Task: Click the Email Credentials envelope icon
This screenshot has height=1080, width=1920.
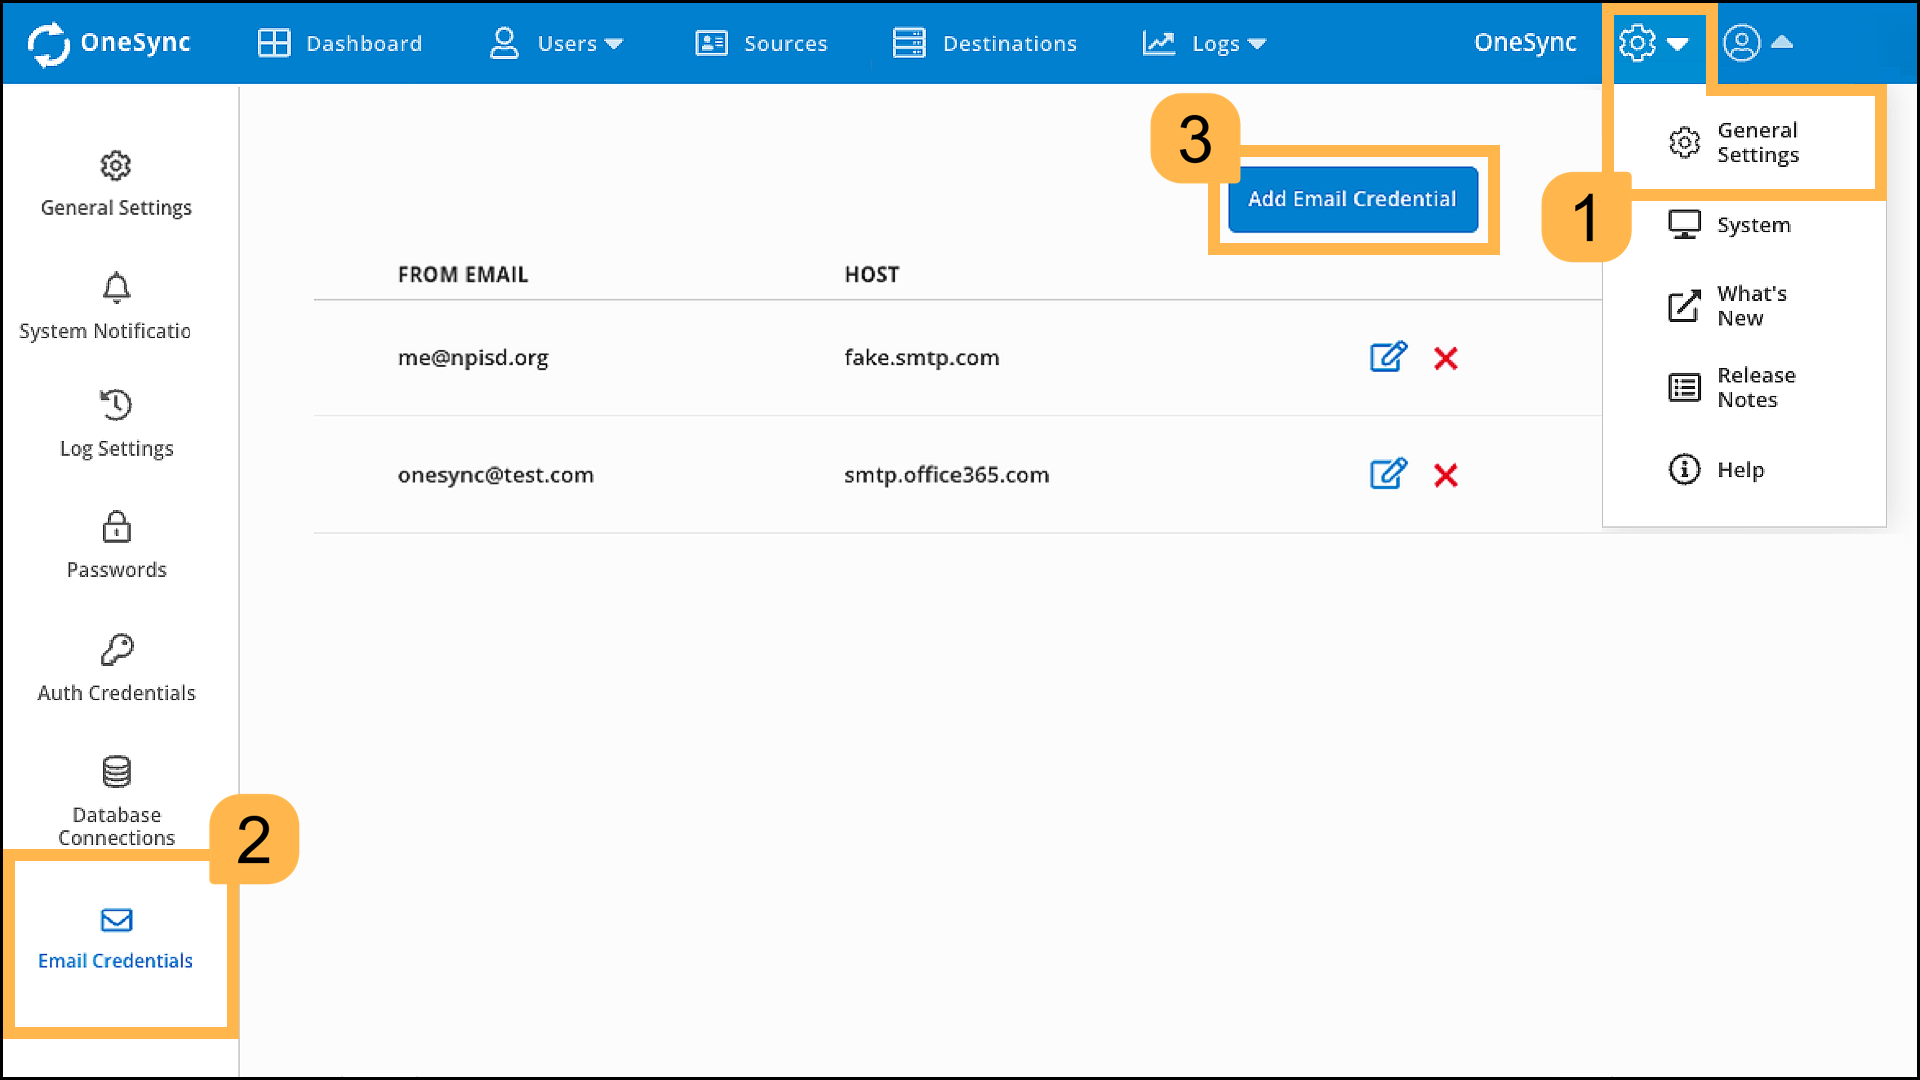Action: [116, 921]
